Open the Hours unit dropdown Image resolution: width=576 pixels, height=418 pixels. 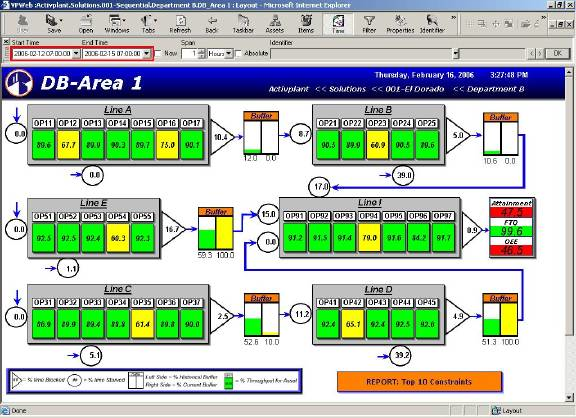(x=228, y=54)
